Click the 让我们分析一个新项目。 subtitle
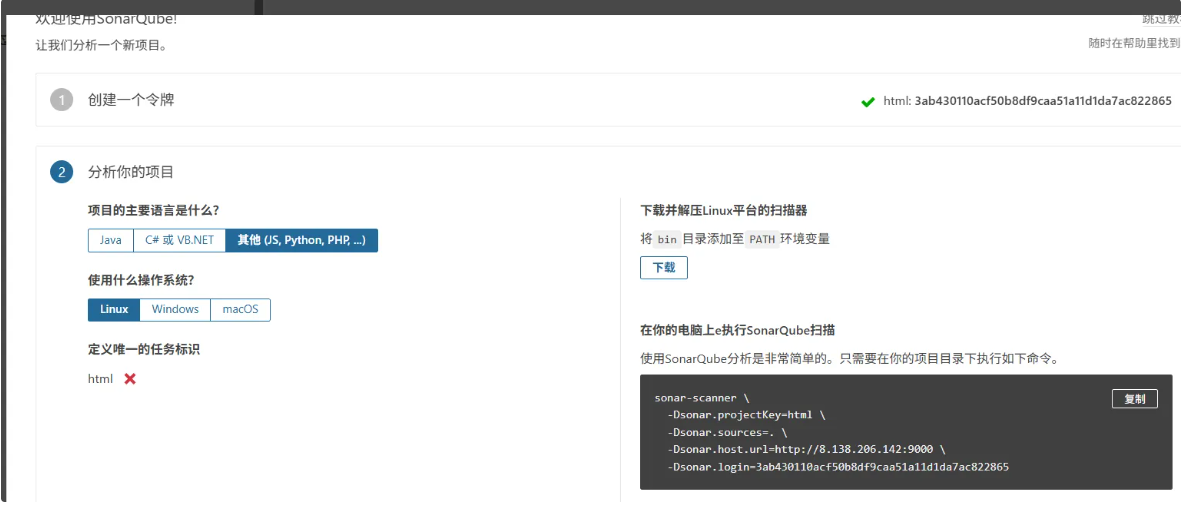The image size is (1200, 507). [102, 45]
